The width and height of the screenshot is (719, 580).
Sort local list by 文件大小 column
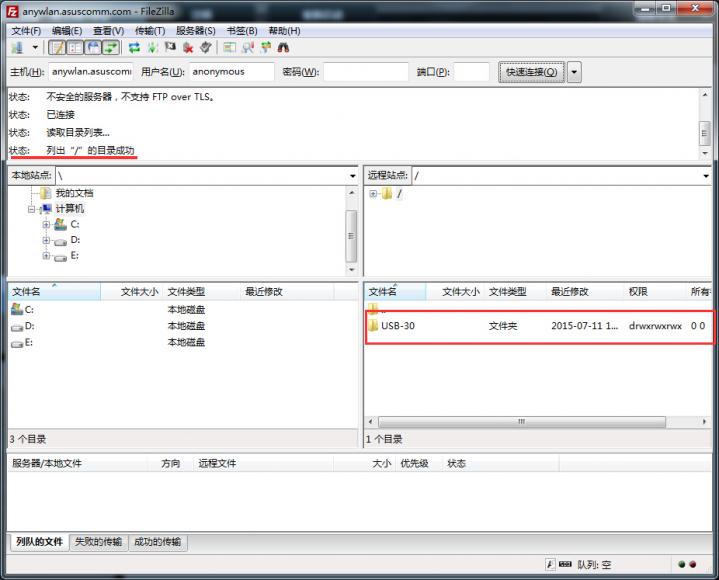point(132,292)
